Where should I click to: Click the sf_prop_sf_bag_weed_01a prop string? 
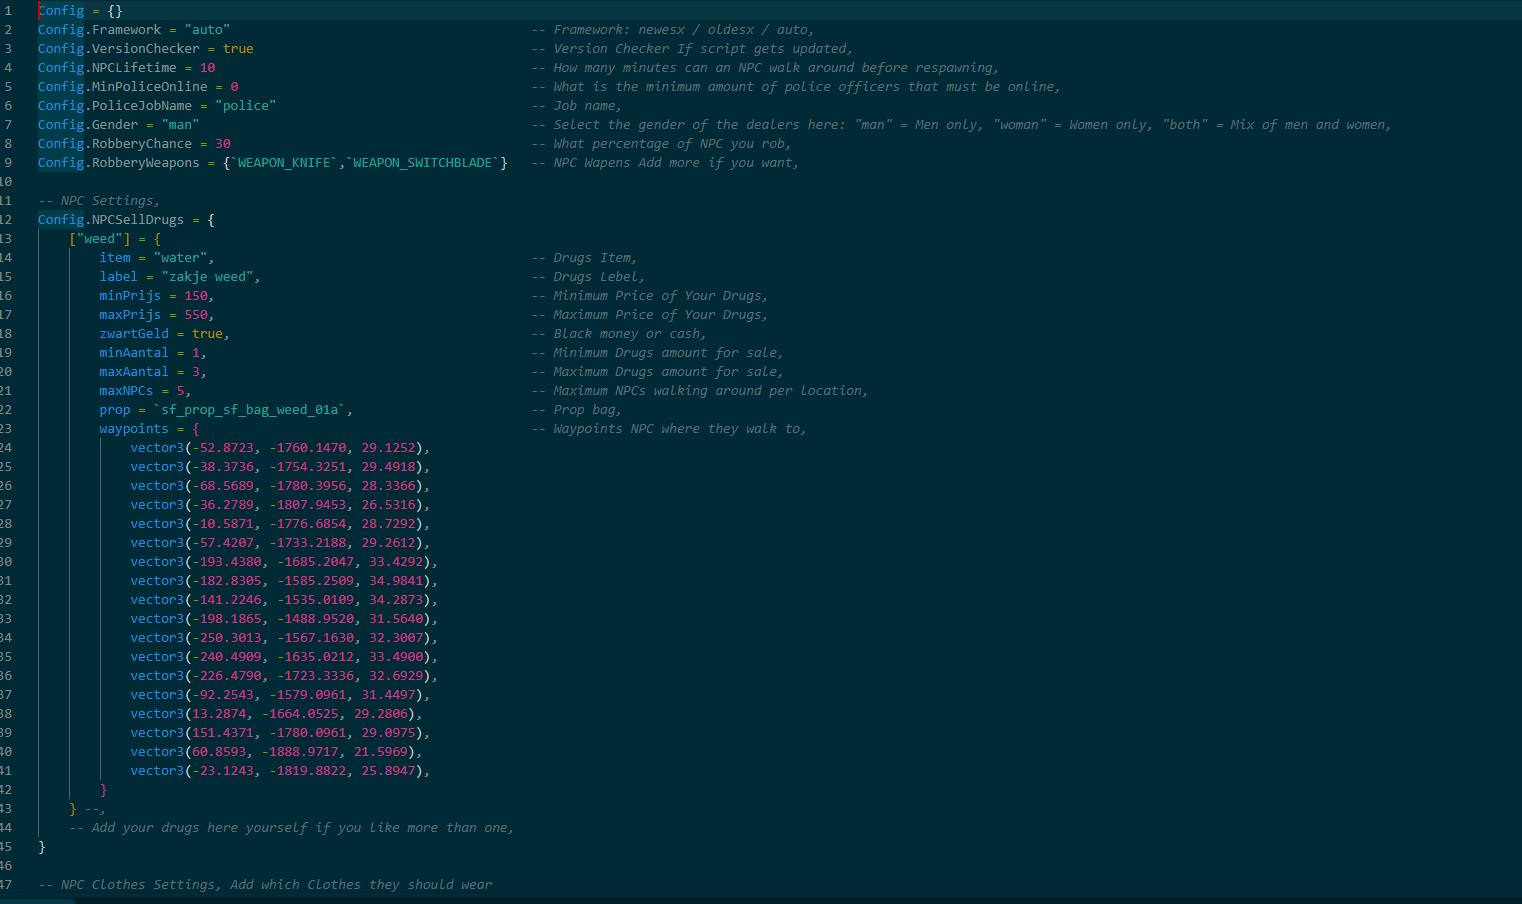coord(249,410)
